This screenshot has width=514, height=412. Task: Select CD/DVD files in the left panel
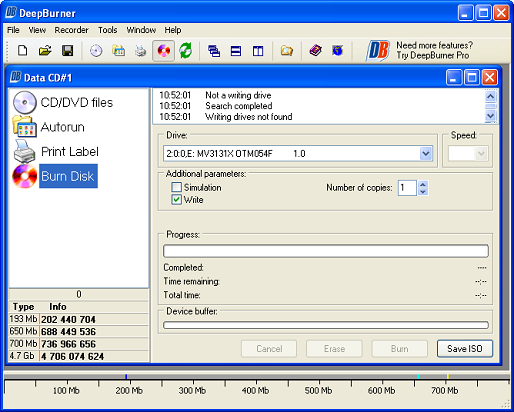(63, 102)
